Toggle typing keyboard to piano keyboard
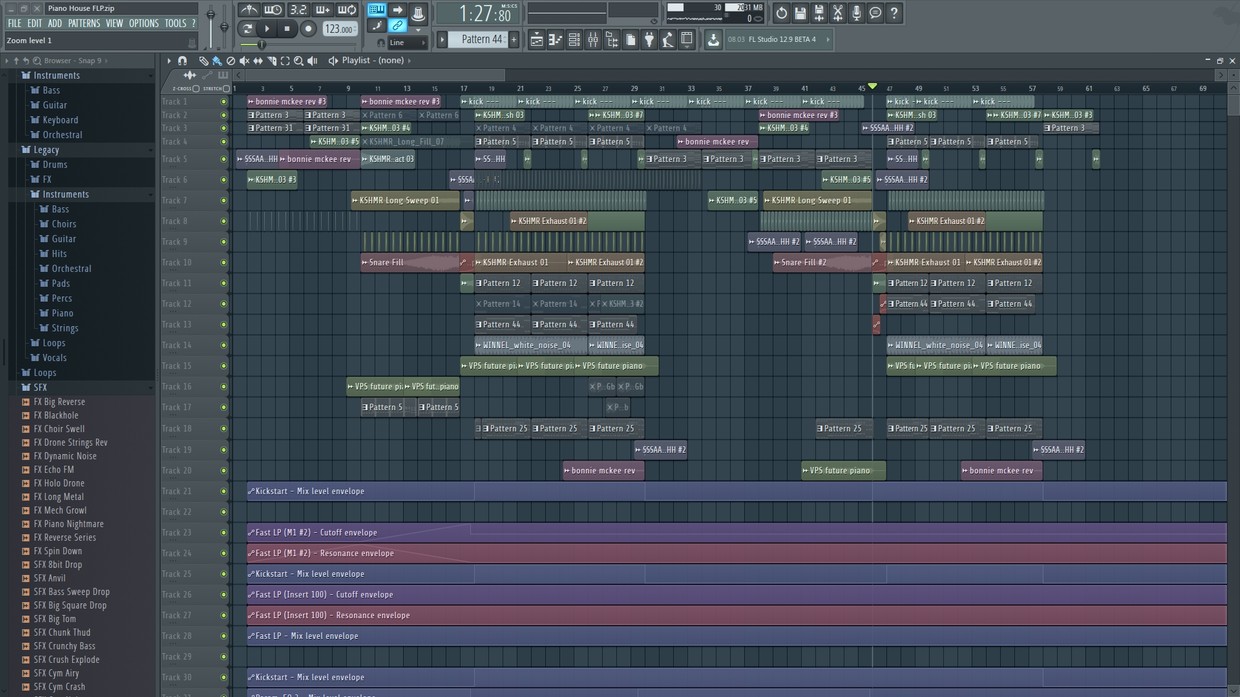The width and height of the screenshot is (1240, 697). [x=377, y=10]
